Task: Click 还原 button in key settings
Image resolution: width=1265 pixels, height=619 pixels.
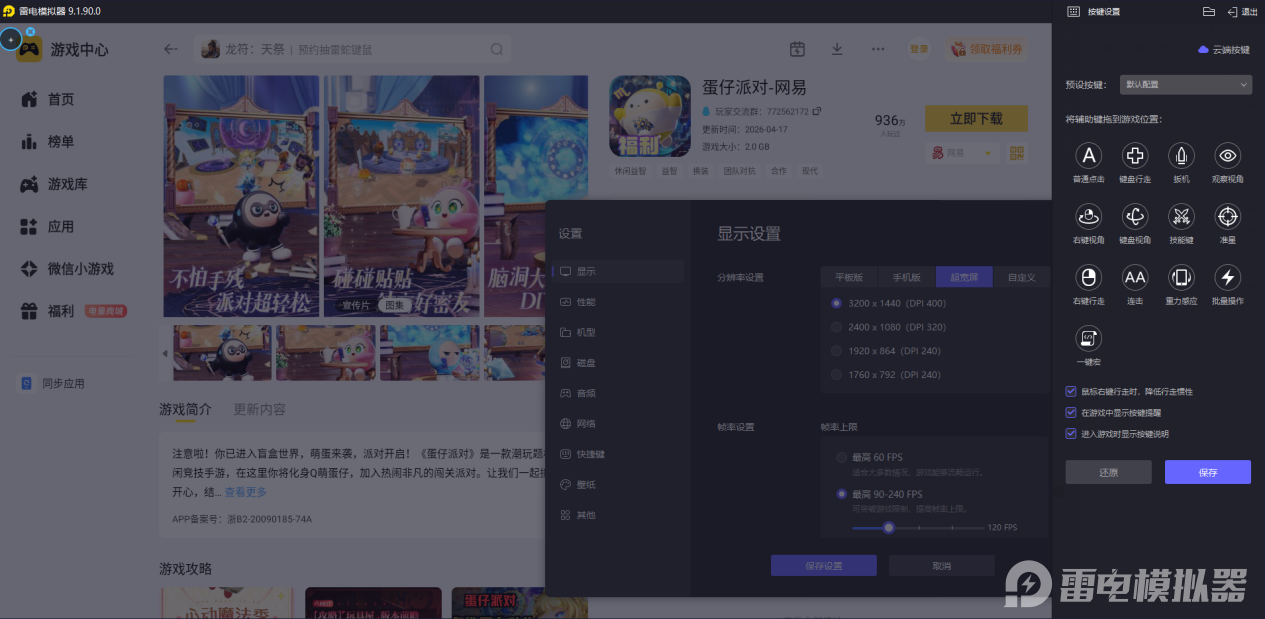Action: click(x=1108, y=472)
